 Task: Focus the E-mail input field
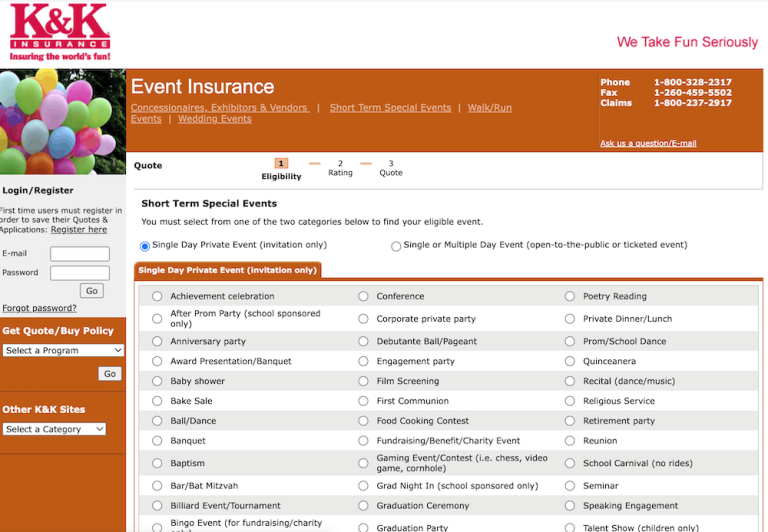[80, 254]
